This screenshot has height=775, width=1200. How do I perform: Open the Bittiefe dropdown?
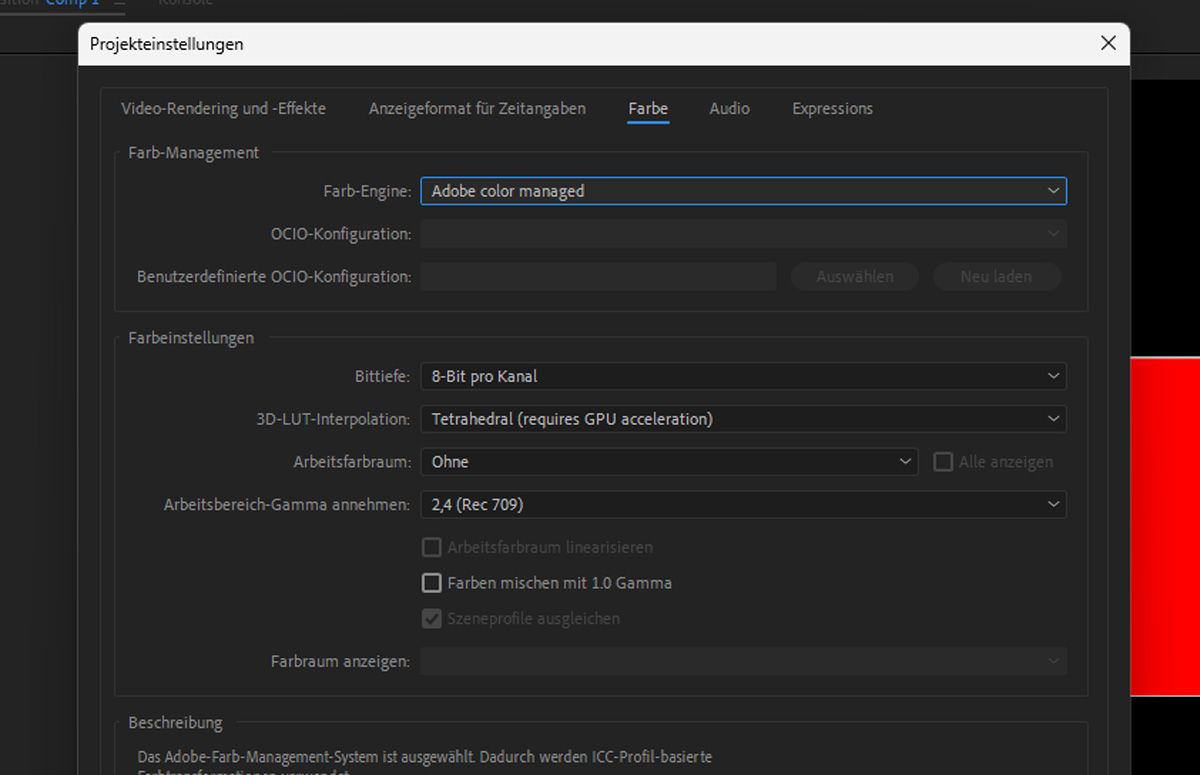(x=743, y=376)
